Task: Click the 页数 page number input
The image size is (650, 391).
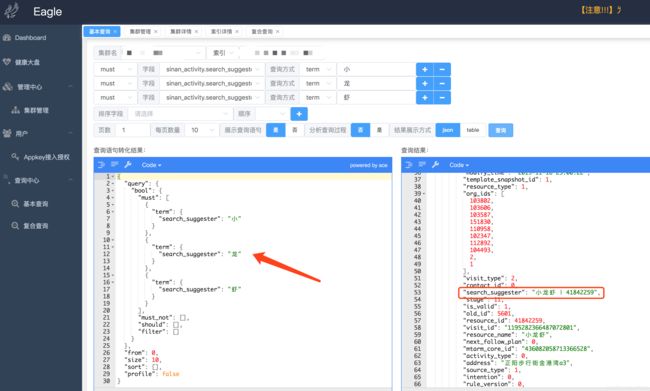Action: click(132, 130)
